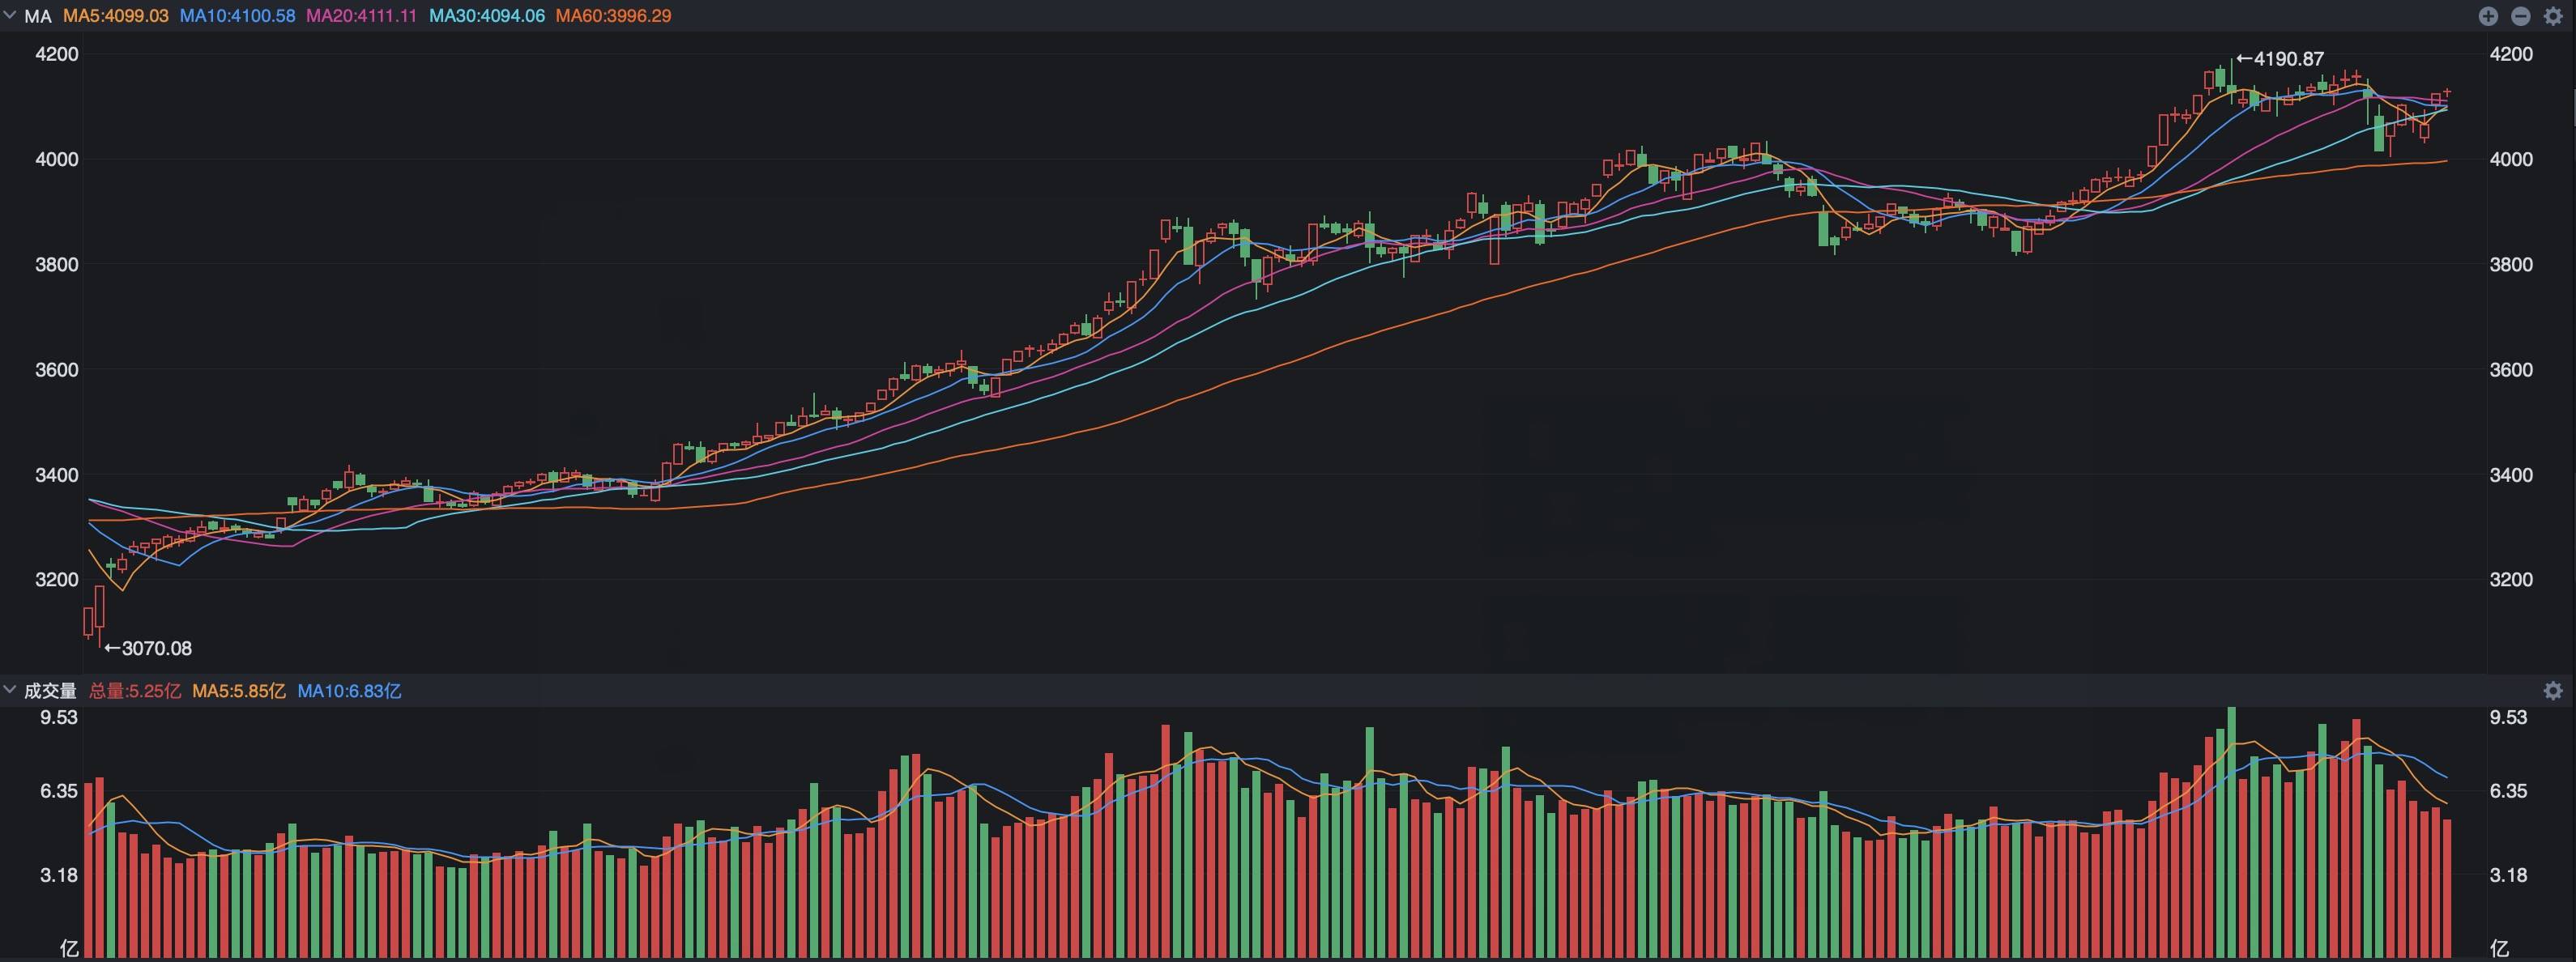This screenshot has height=962, width=2576.
Task: Click the volume MA10:6.83亿 label
Action: point(349,691)
